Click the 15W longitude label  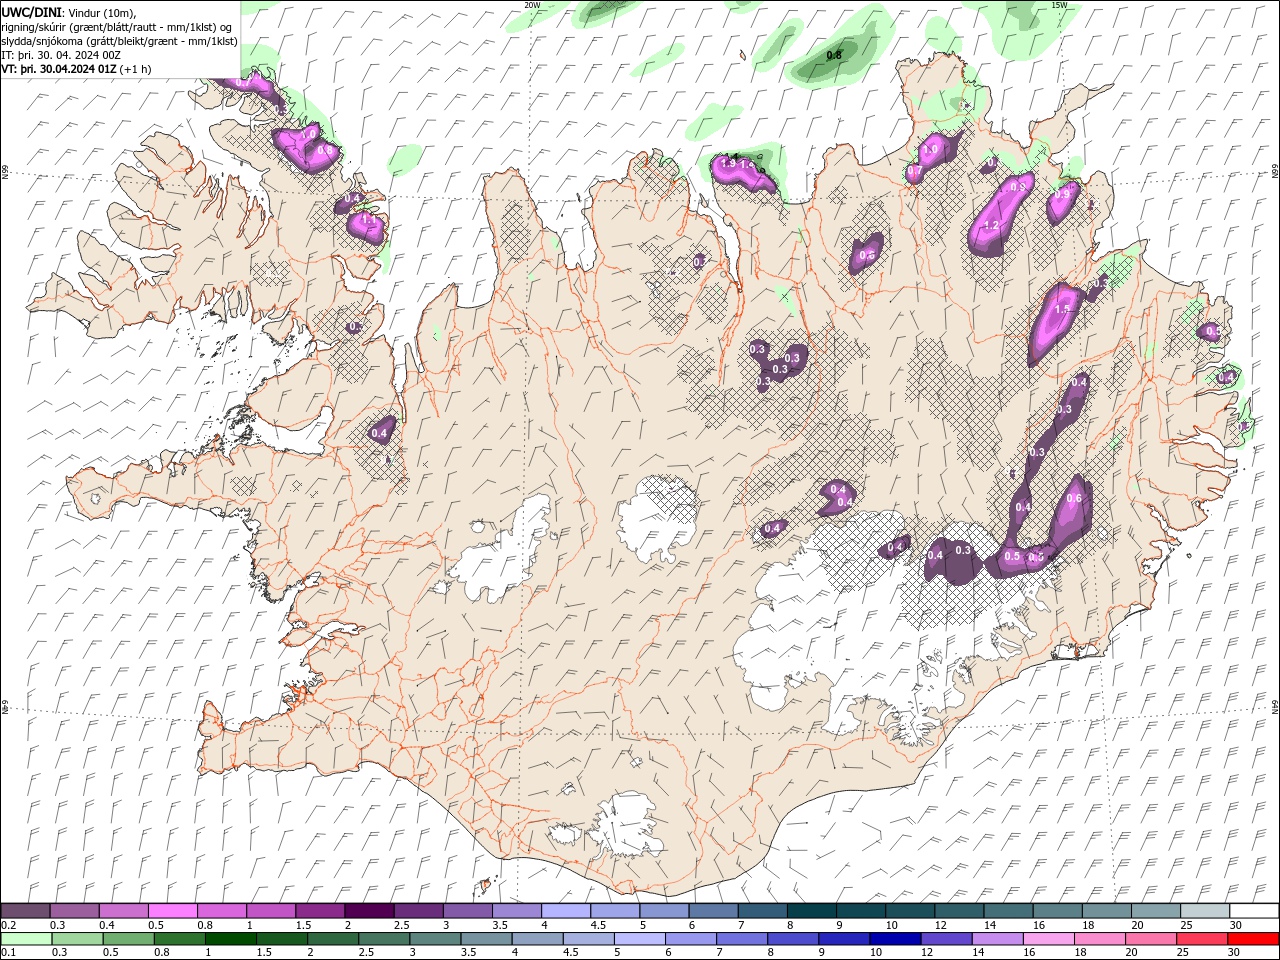1059,5
